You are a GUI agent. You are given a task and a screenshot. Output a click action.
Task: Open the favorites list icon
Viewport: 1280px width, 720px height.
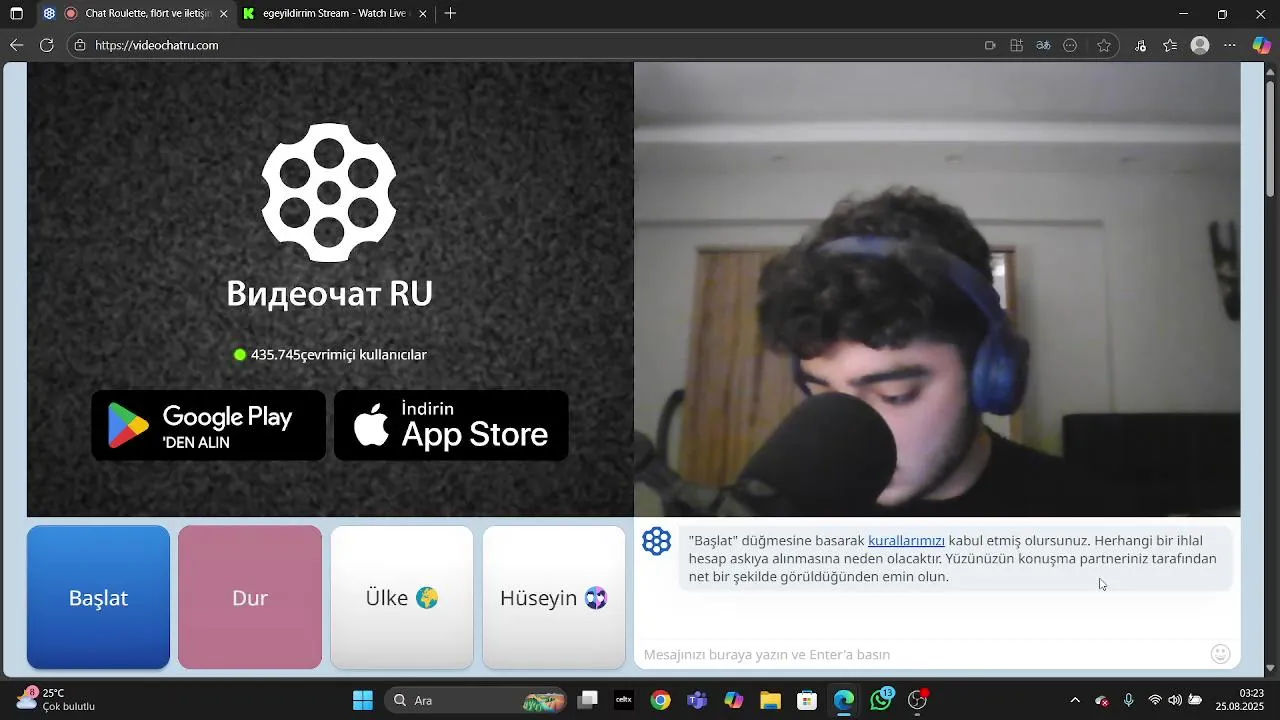coord(1170,45)
